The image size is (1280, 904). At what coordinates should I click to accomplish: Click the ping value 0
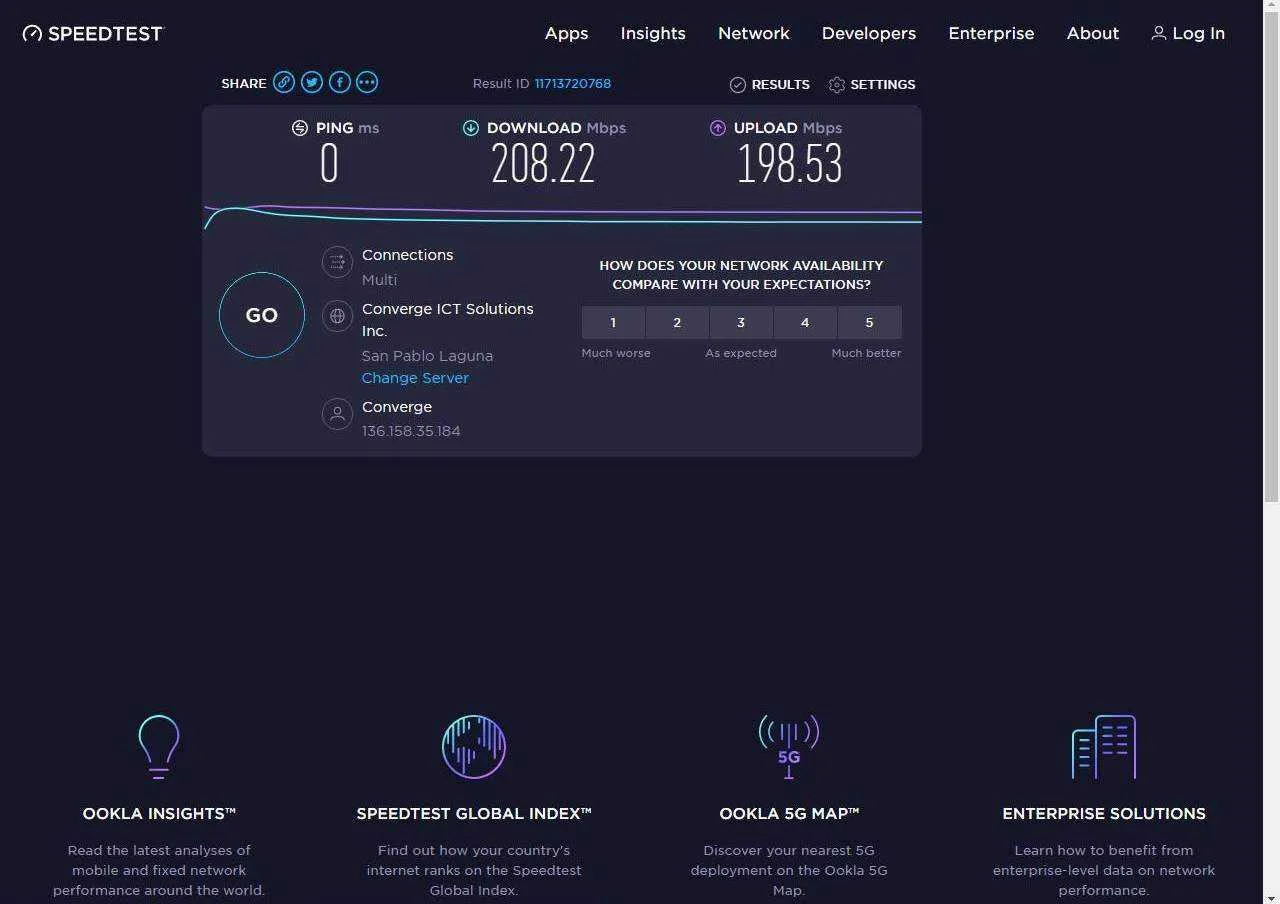click(x=329, y=164)
